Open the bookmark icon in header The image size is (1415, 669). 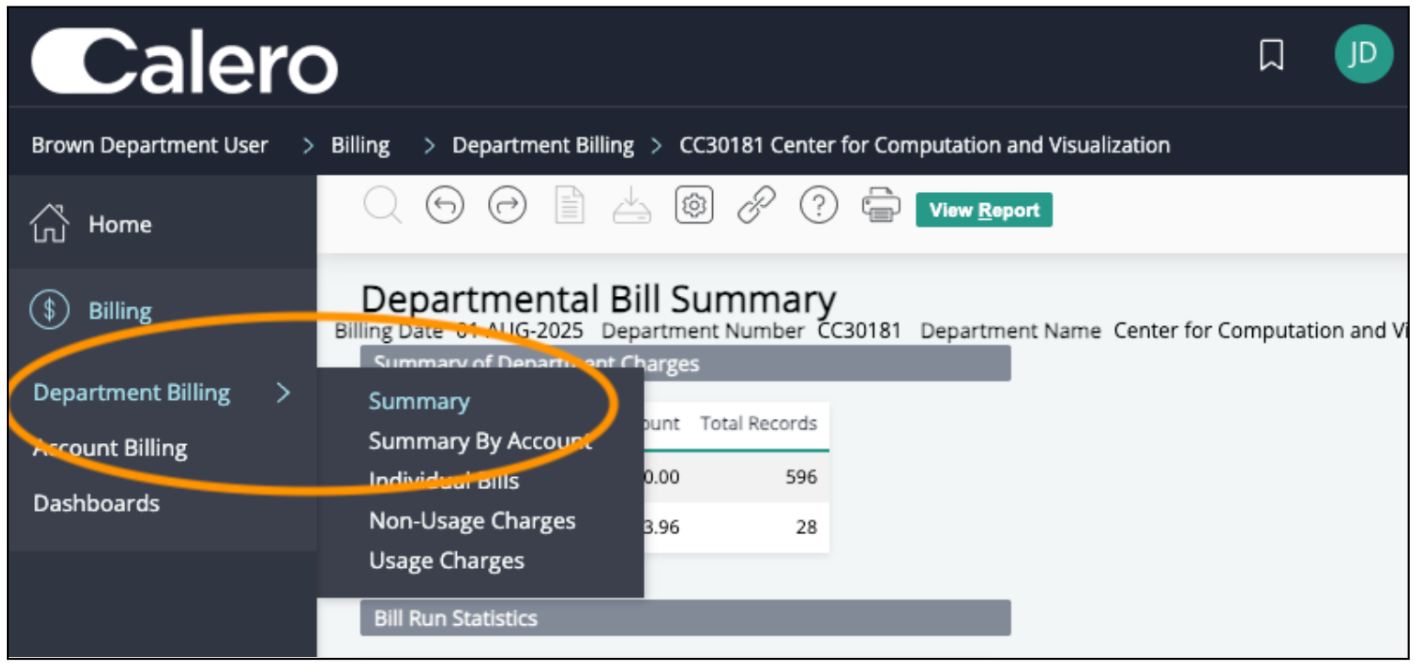[1271, 56]
